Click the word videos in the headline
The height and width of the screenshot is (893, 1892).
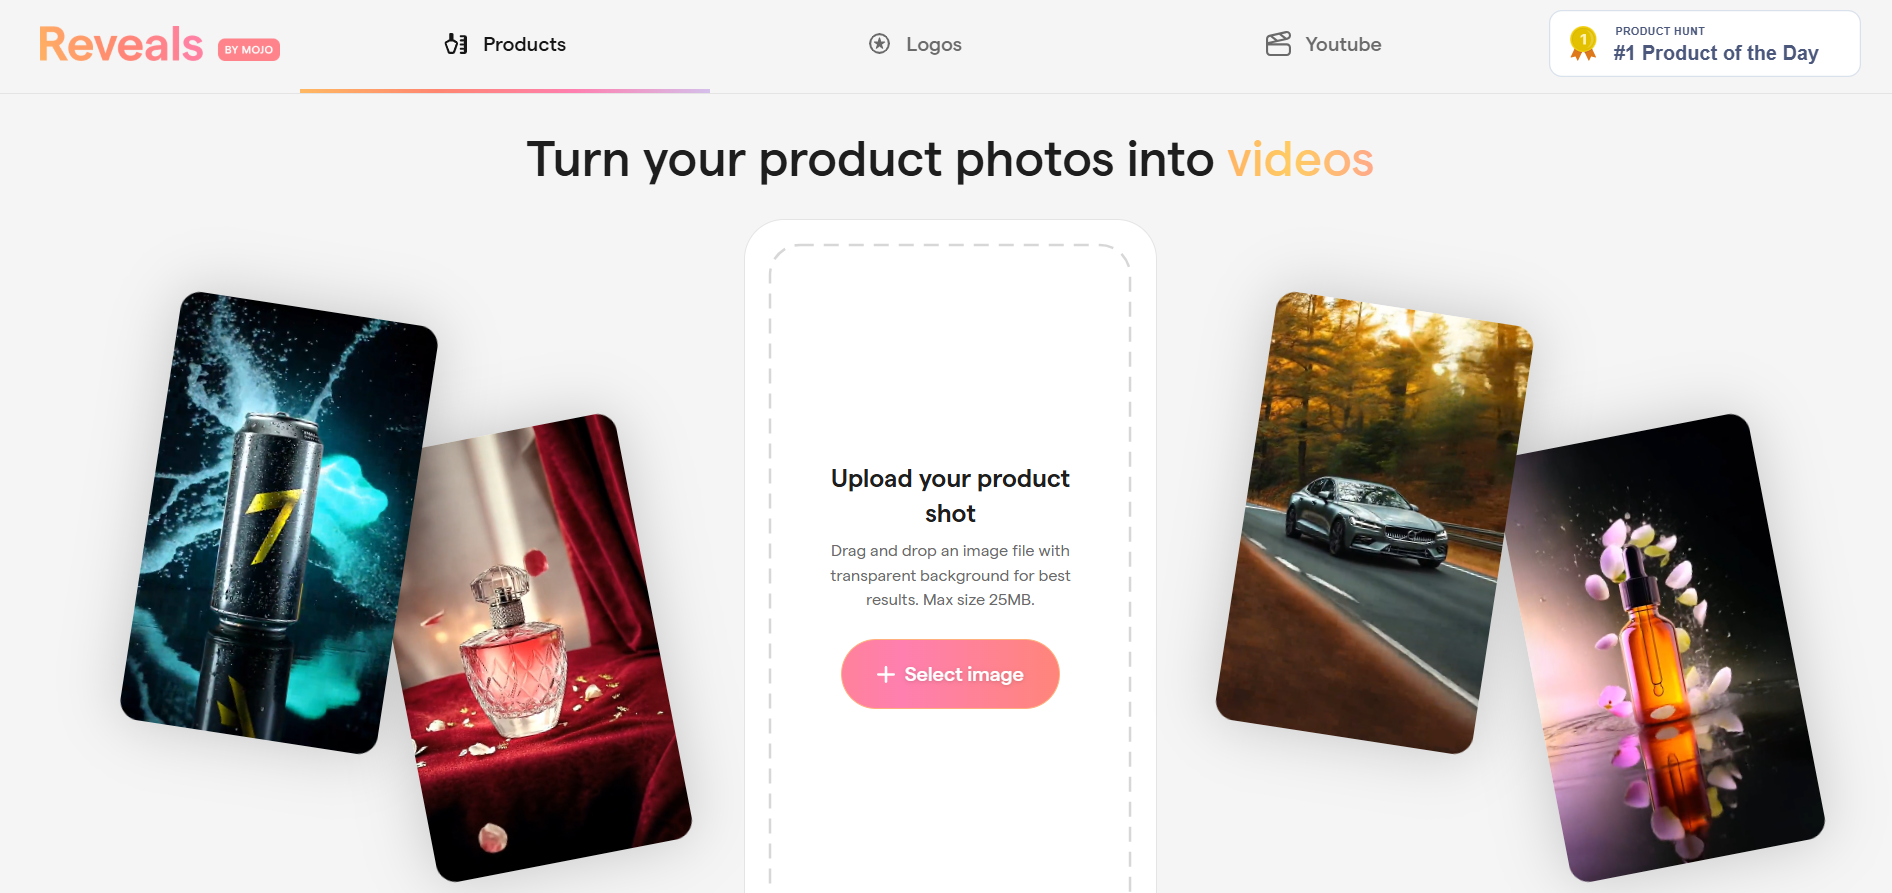point(1300,159)
